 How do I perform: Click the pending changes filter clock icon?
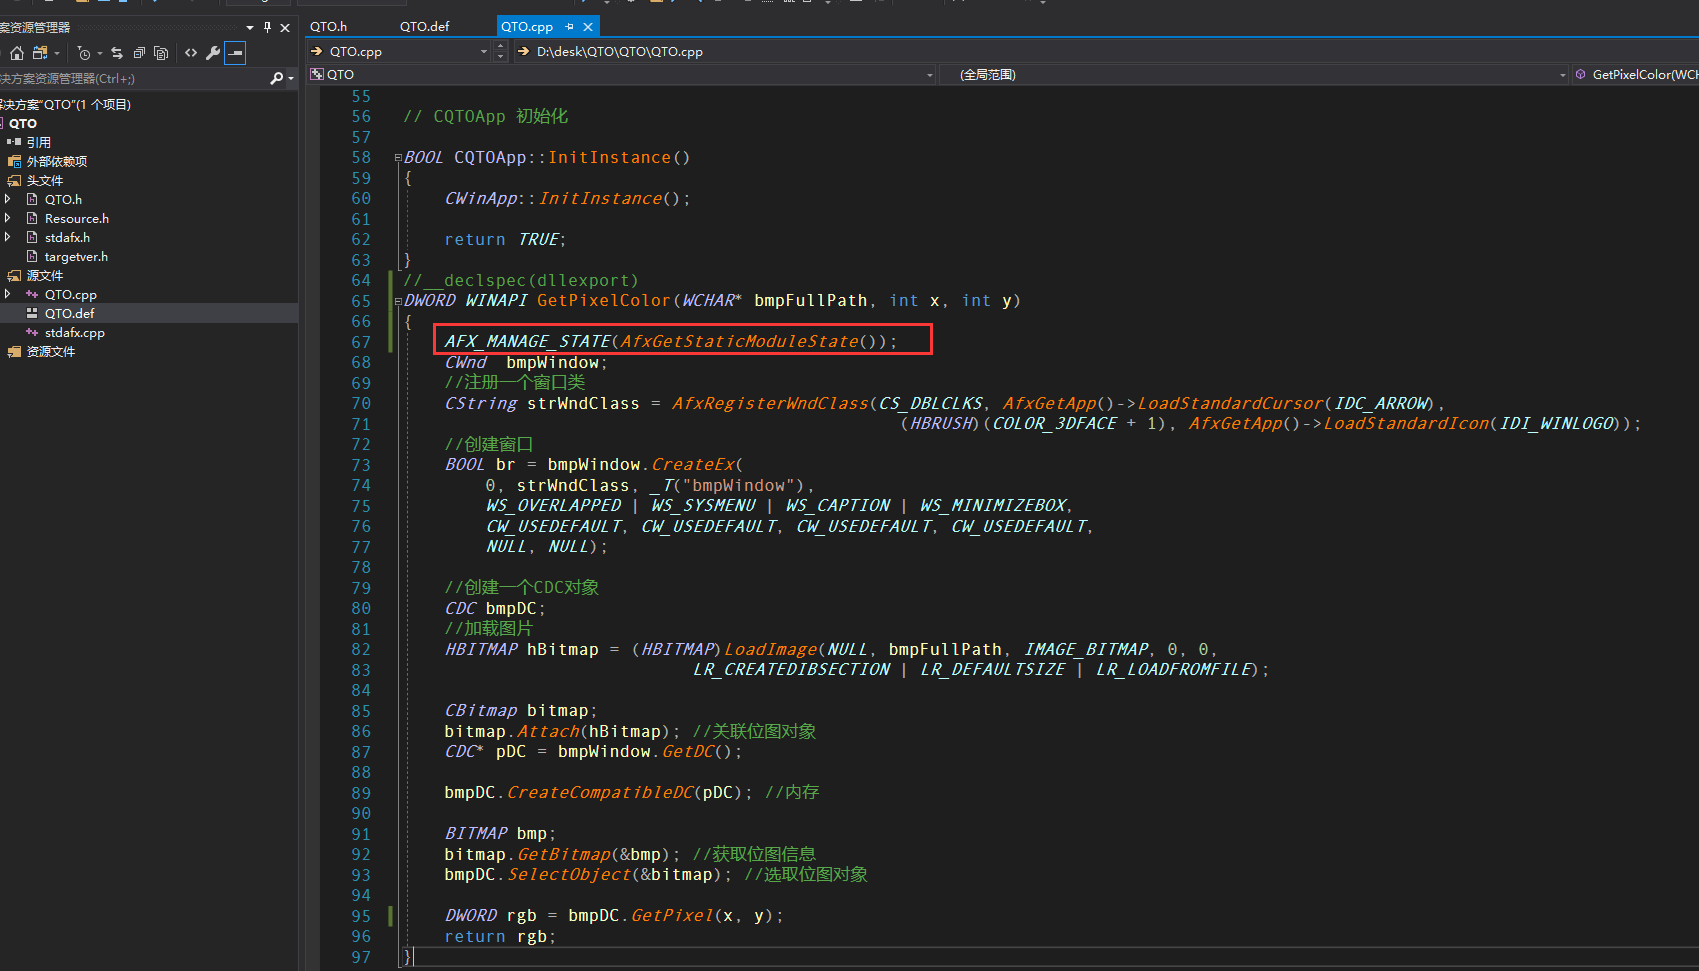coord(84,53)
